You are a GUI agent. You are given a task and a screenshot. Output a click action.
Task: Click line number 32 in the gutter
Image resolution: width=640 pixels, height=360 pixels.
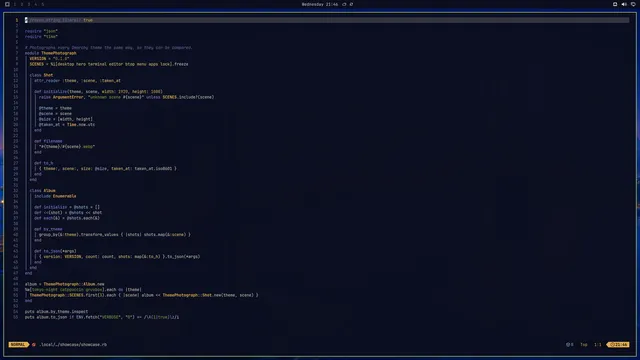click(x=16, y=191)
